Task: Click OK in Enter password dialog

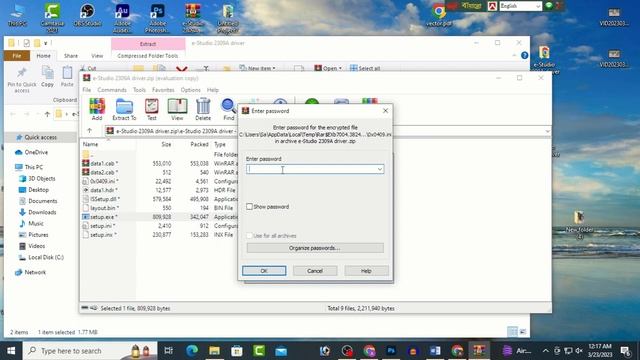Action: point(264,271)
